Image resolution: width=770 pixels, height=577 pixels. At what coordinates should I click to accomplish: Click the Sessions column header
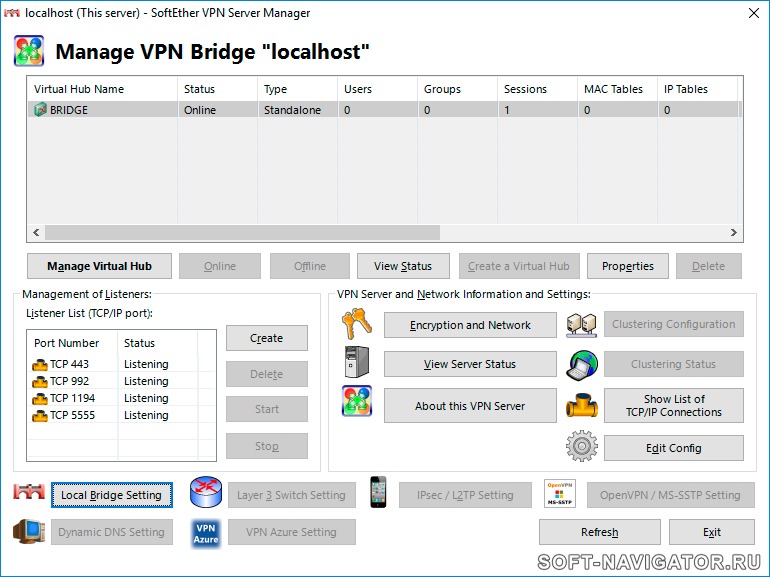[x=537, y=89]
